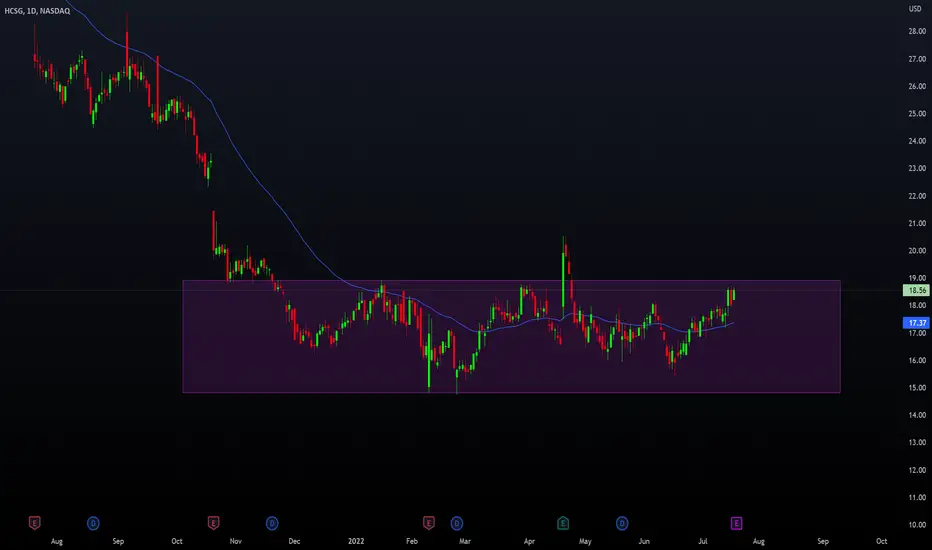The width and height of the screenshot is (932, 550).
Task: Click the 23.00 price axis label
Action: pyautogui.click(x=917, y=168)
